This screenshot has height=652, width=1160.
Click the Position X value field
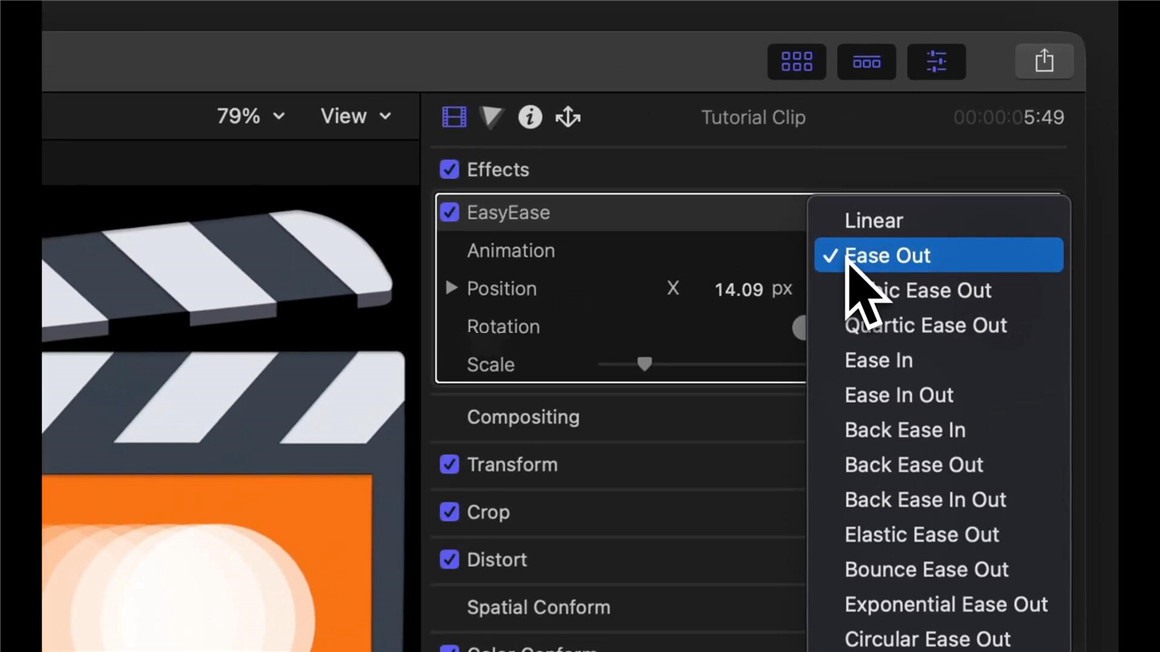(x=738, y=290)
